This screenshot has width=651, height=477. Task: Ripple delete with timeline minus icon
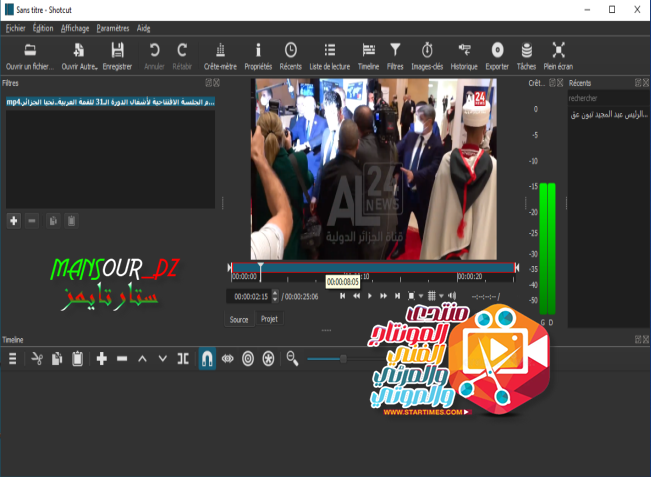[122, 359]
